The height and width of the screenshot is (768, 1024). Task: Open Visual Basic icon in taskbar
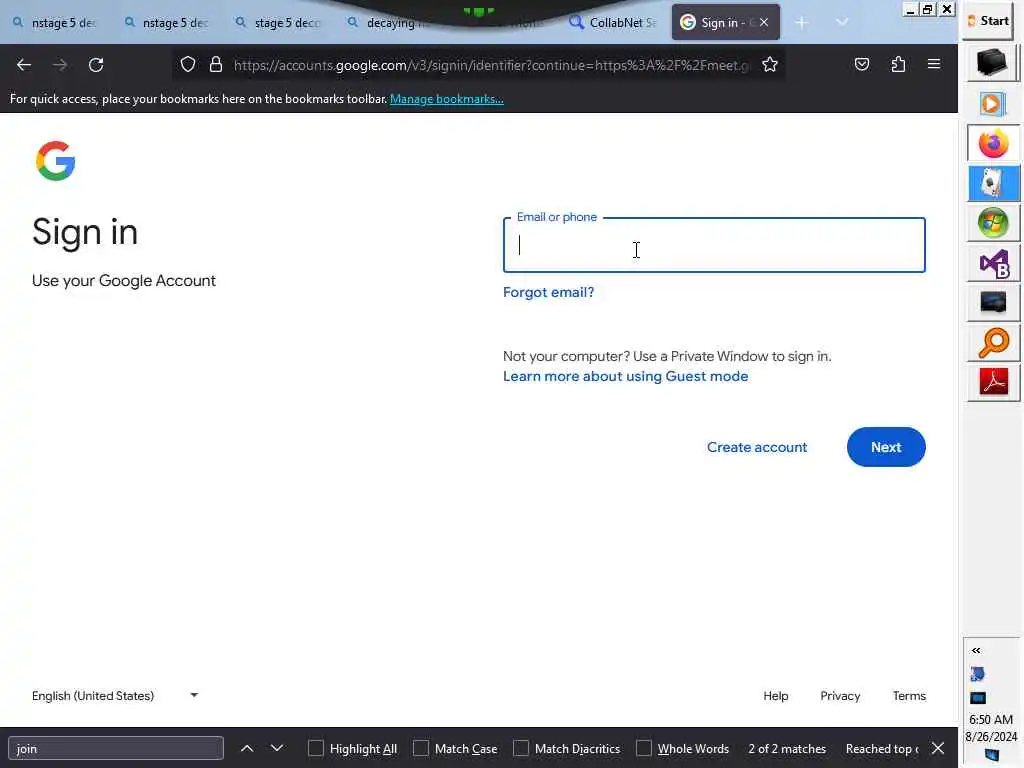[993, 264]
